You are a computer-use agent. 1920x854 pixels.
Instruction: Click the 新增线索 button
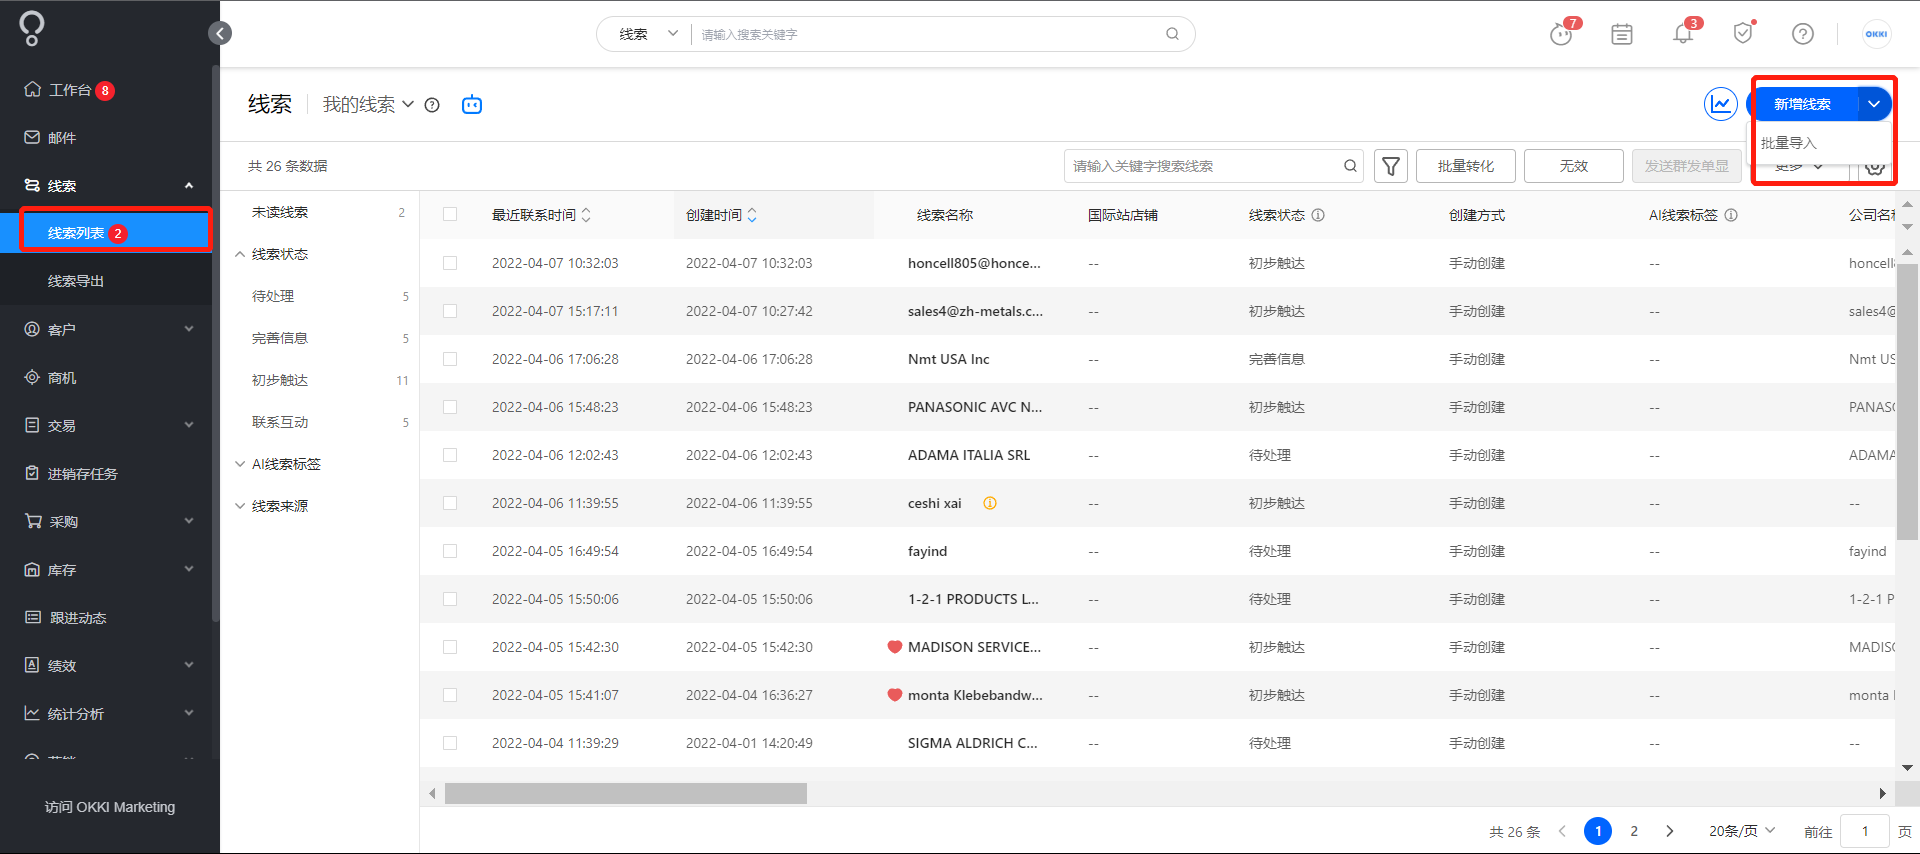[1803, 104]
